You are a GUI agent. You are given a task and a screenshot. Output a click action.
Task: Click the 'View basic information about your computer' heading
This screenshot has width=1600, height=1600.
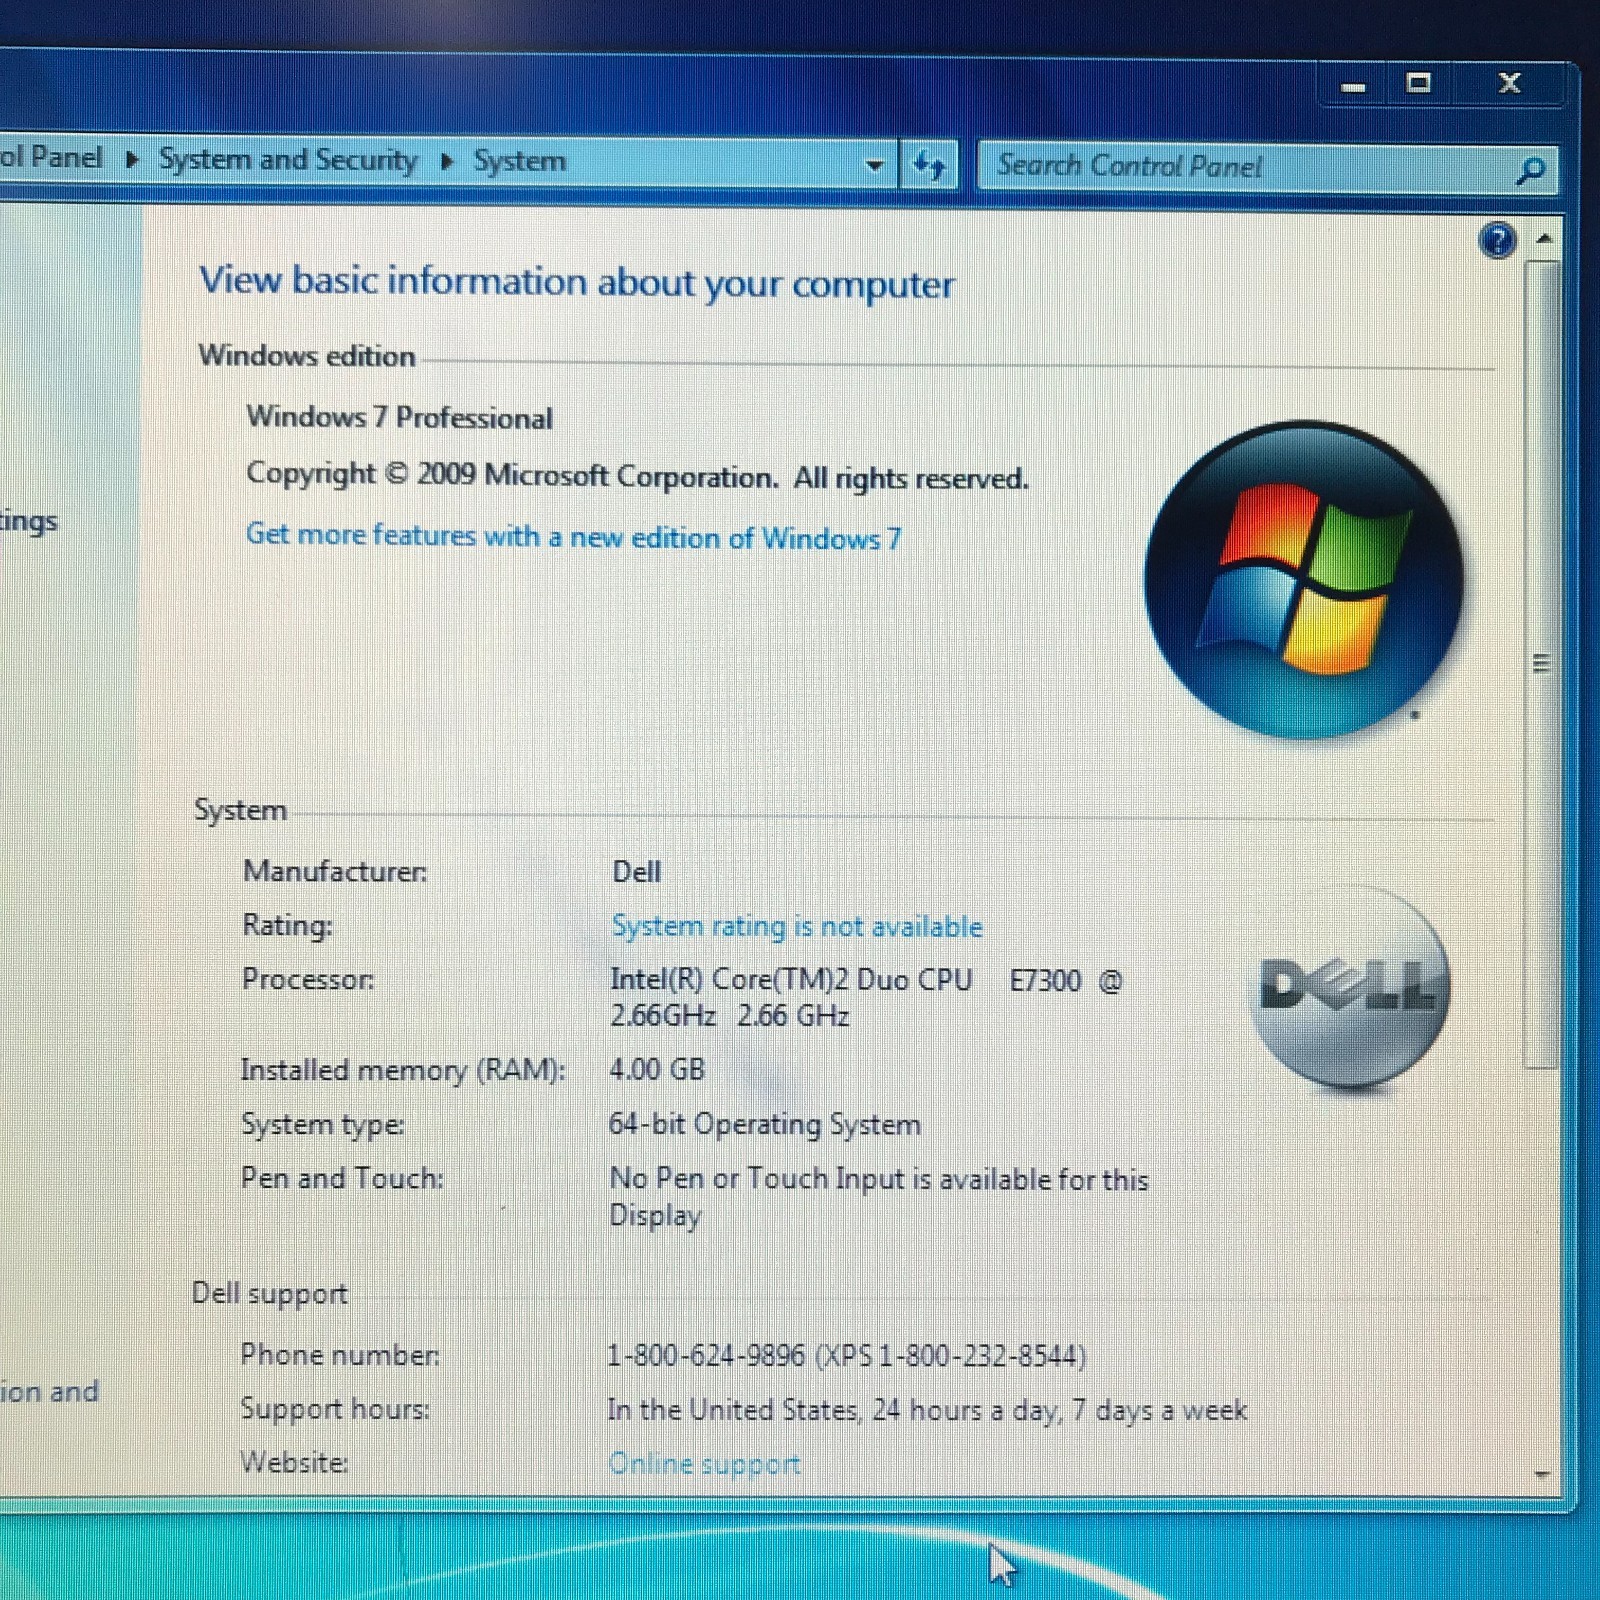pos(577,283)
